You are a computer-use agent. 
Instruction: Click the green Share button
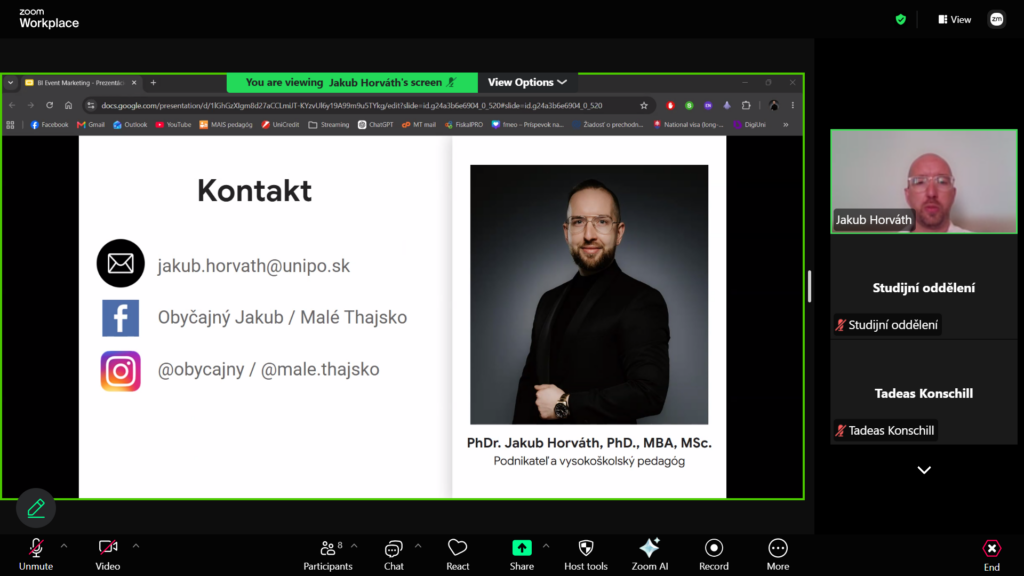click(521, 554)
